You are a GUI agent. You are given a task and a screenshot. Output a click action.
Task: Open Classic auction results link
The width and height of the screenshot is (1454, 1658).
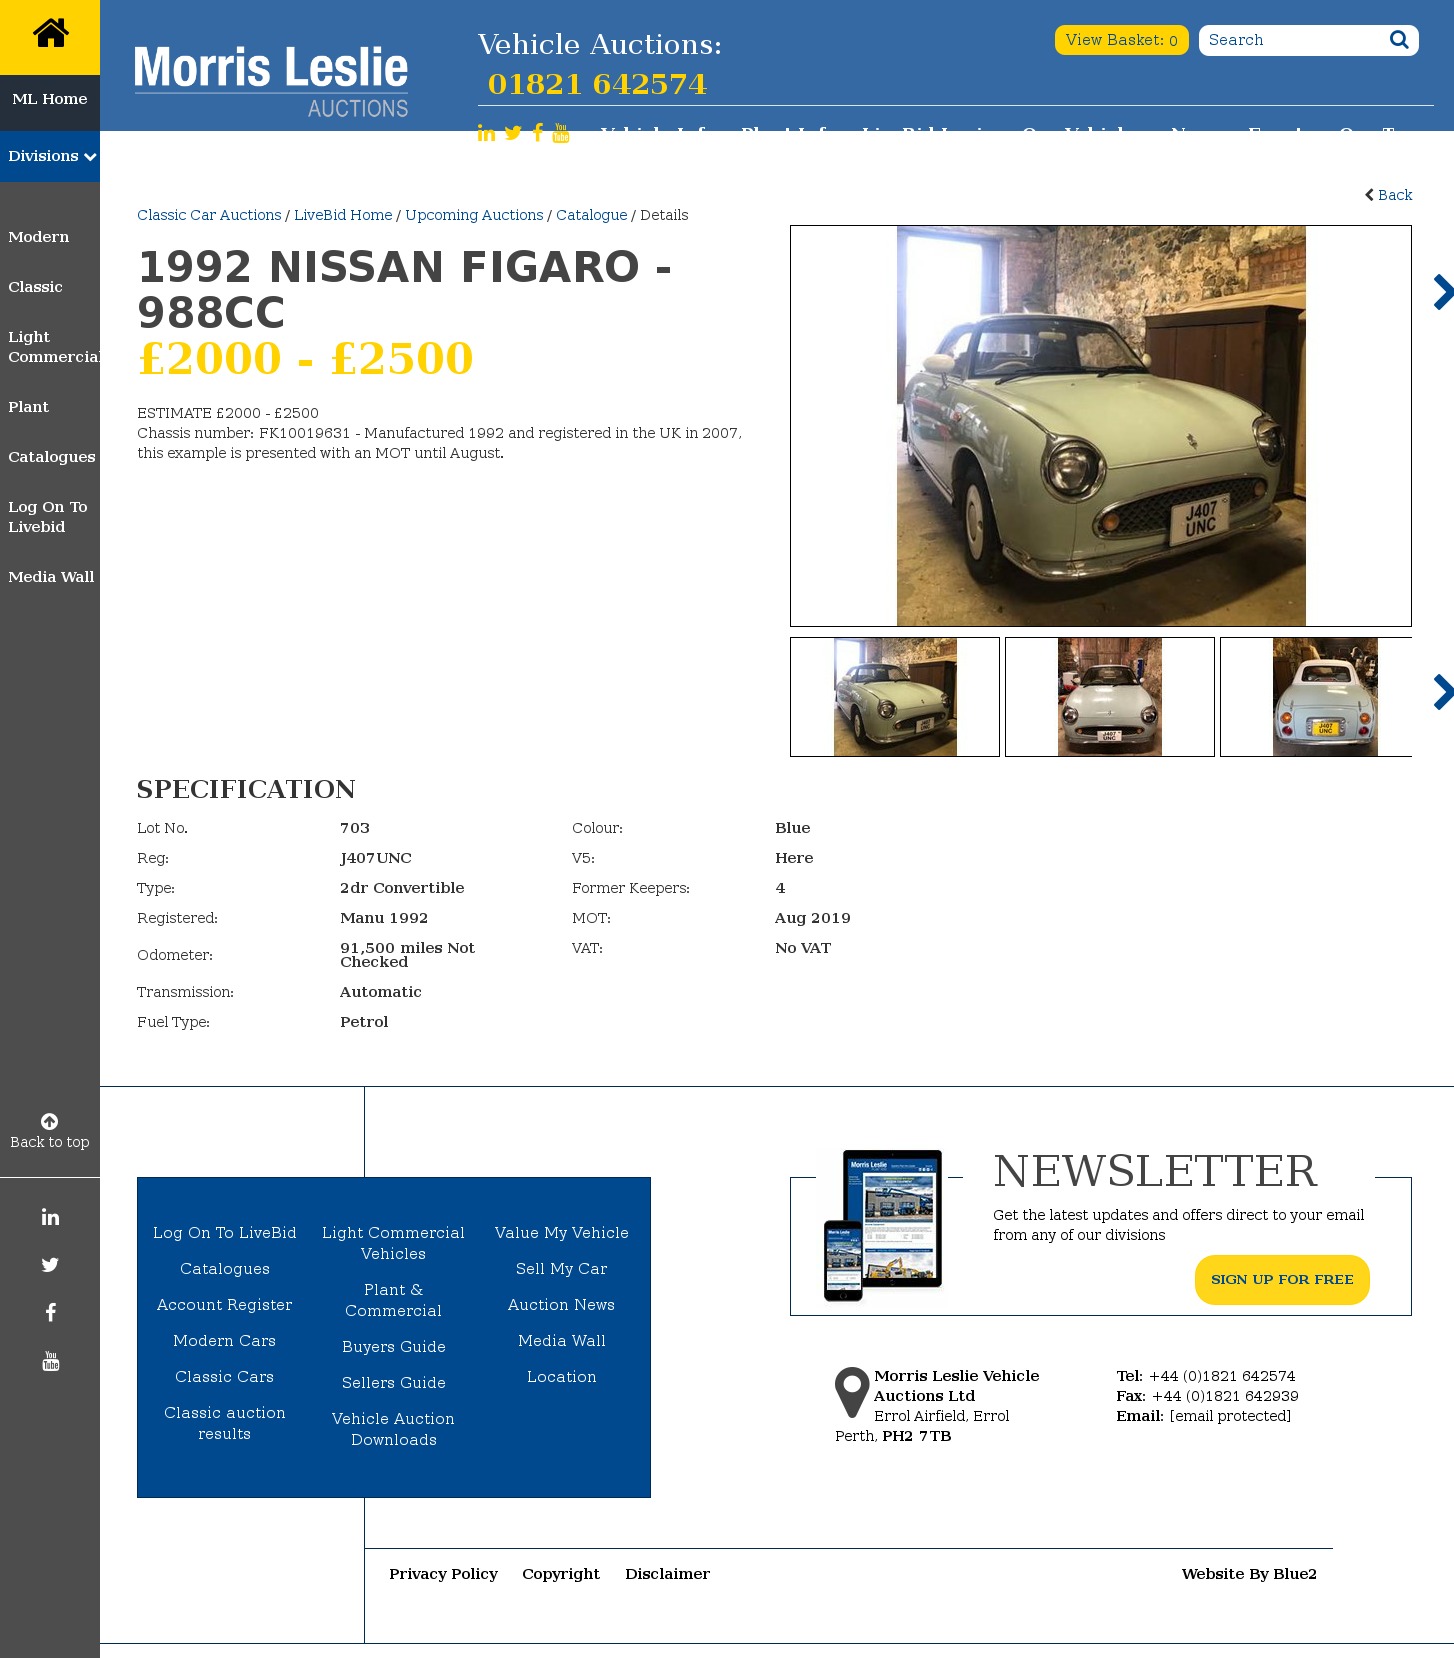[x=225, y=1423]
